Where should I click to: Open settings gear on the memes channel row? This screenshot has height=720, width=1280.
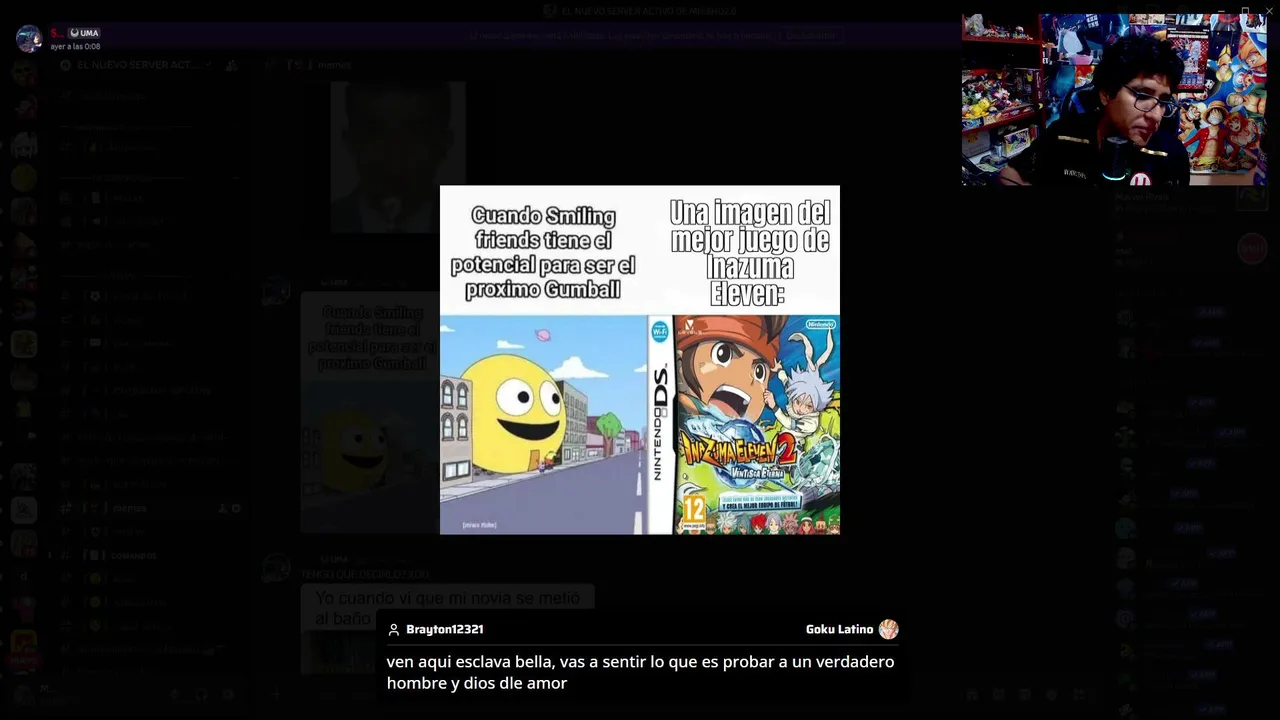[236, 509]
